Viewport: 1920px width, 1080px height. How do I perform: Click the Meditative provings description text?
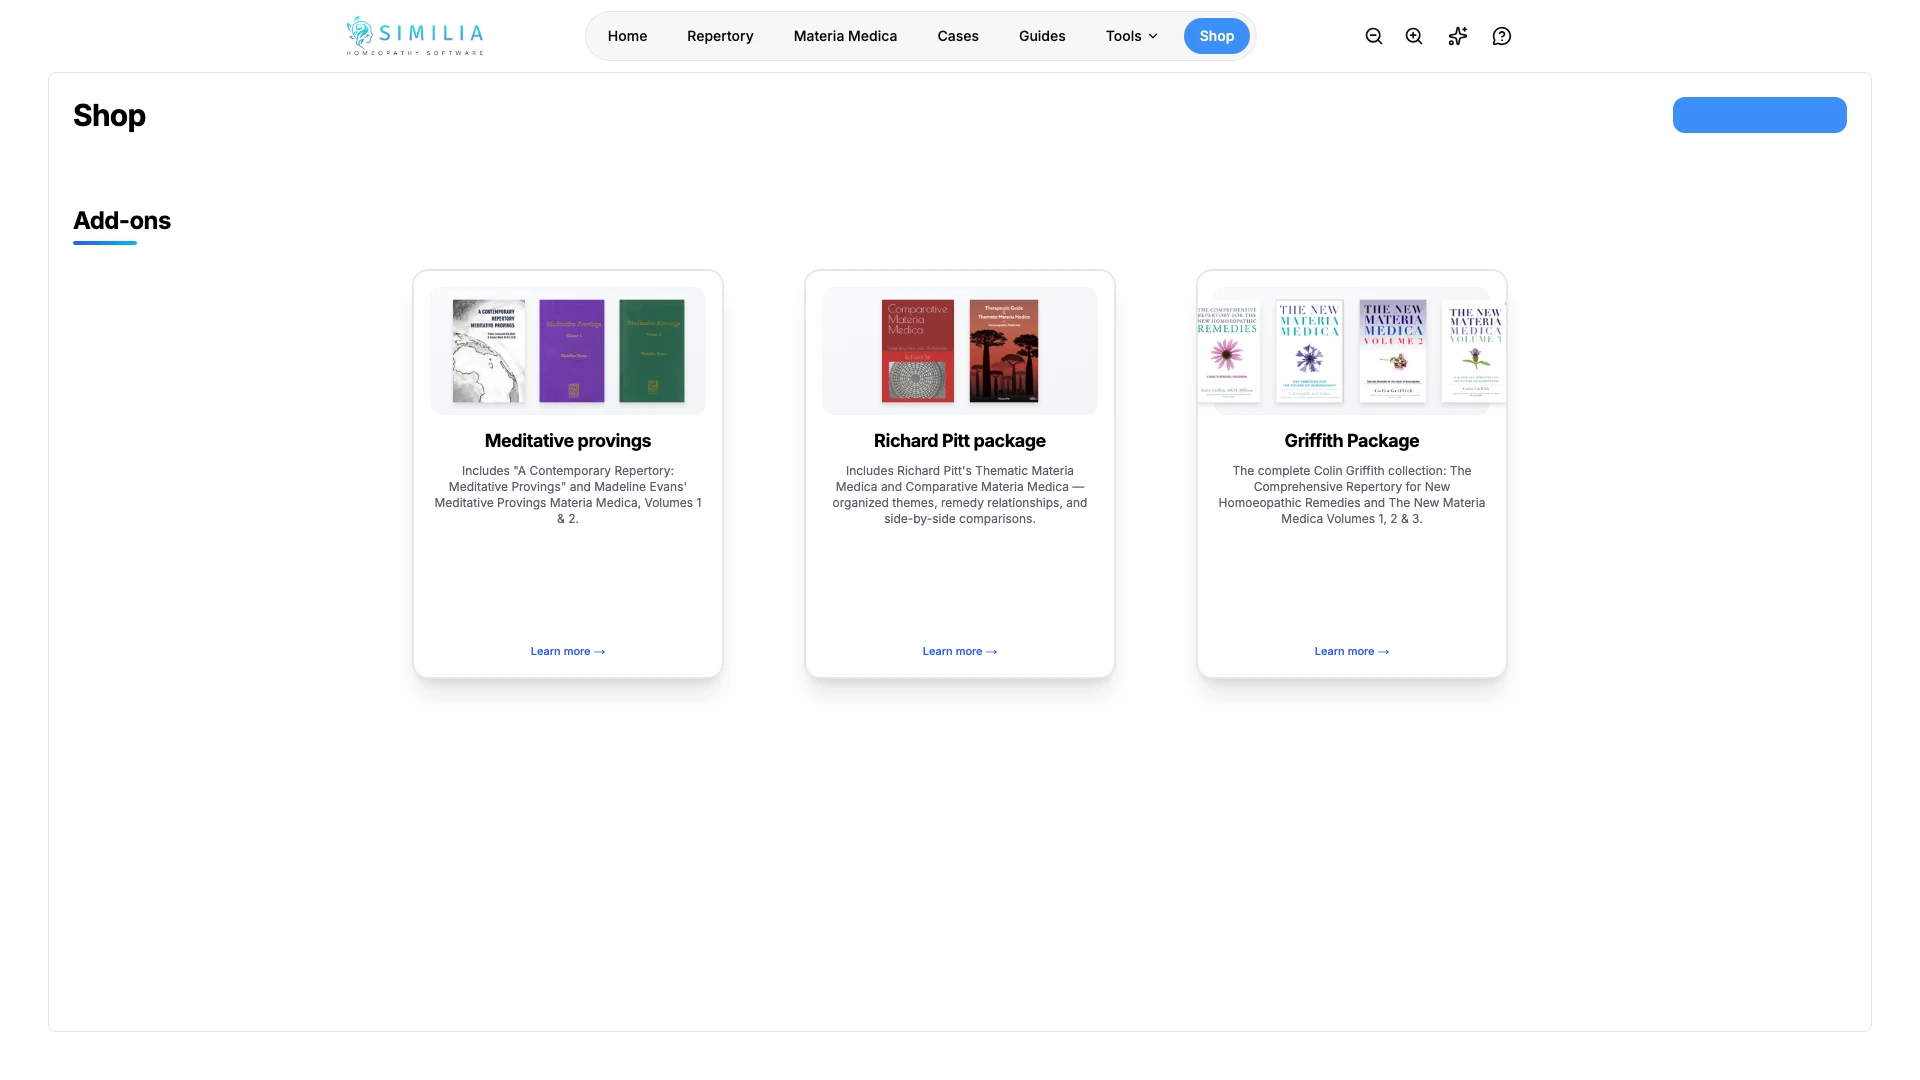[x=568, y=495]
